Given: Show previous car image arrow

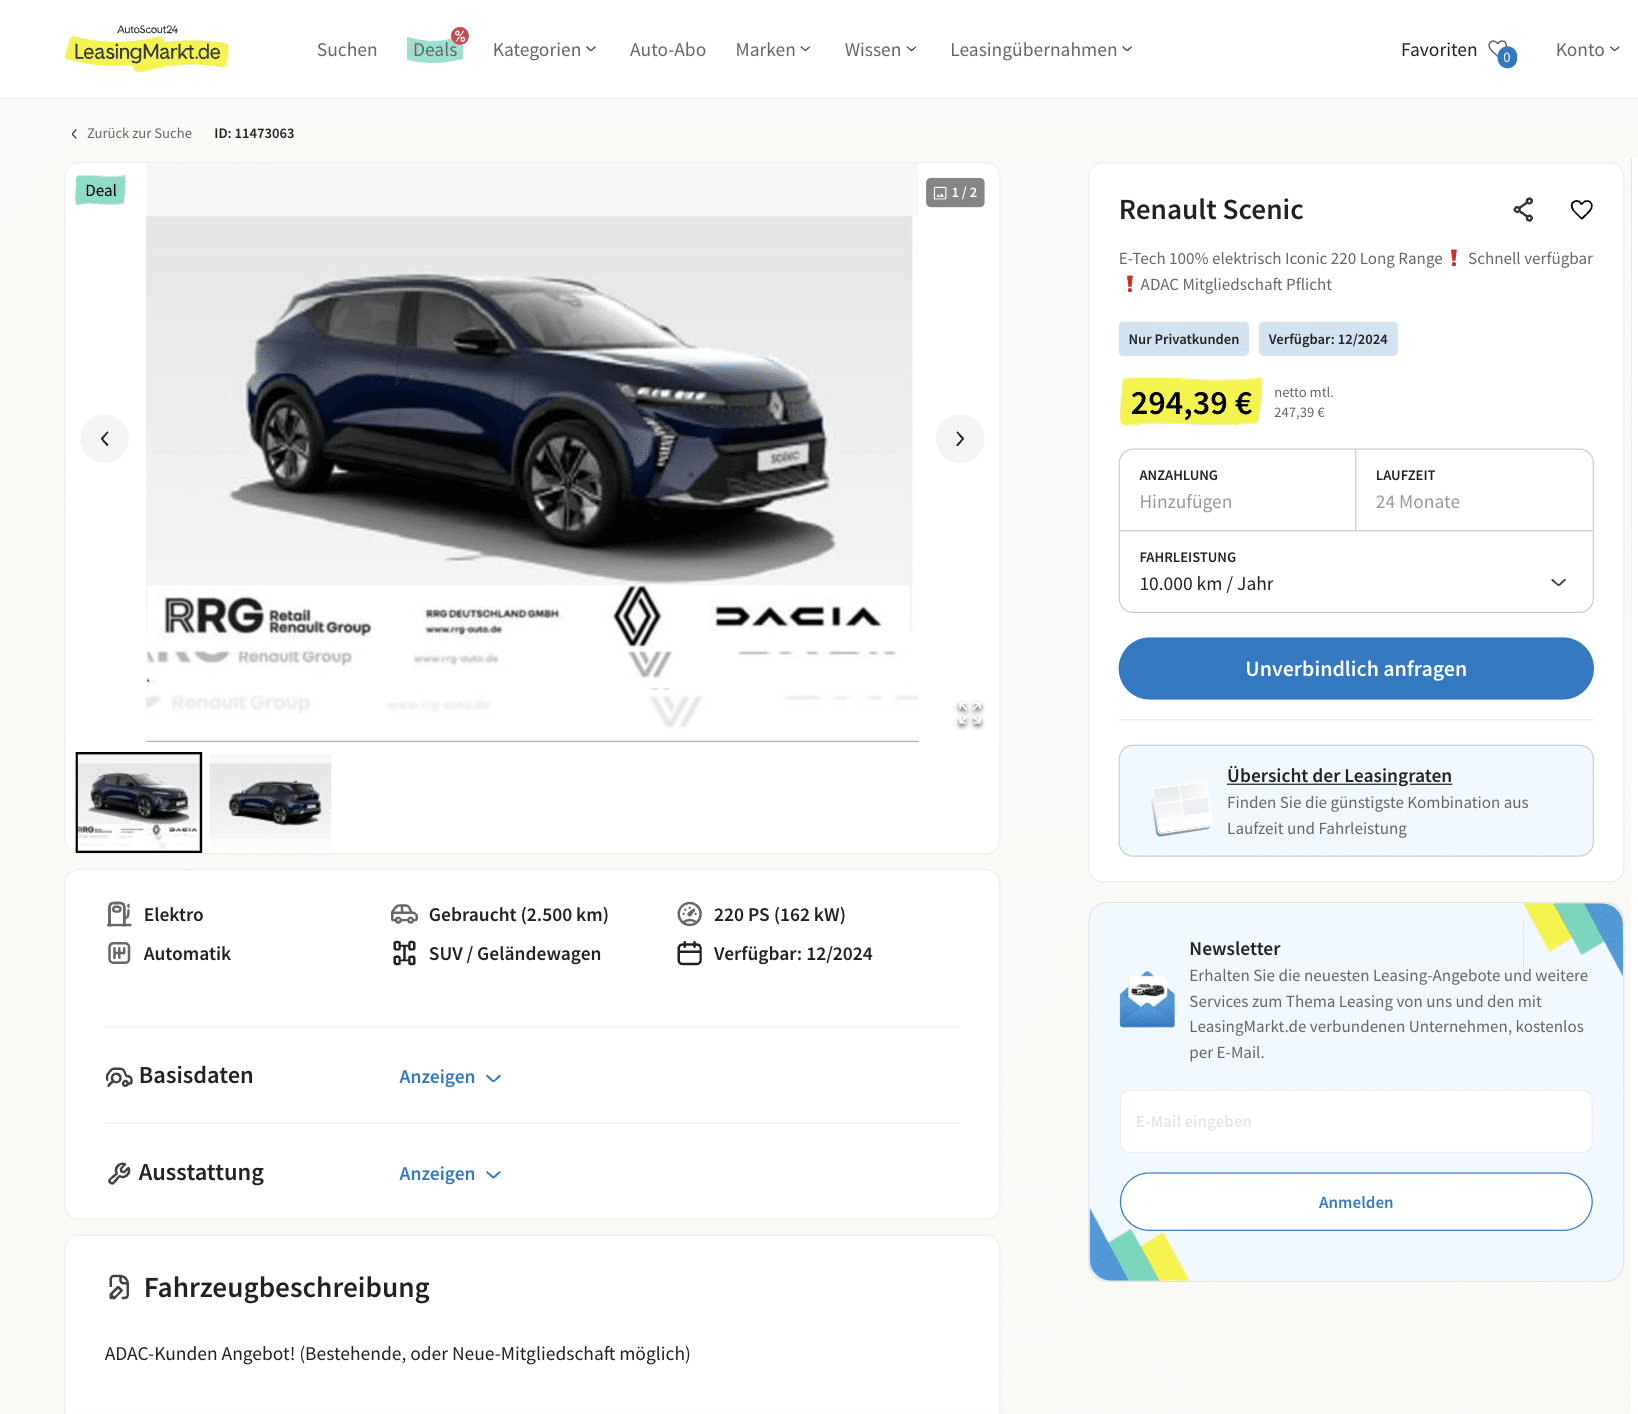Looking at the screenshot, I should 105,439.
